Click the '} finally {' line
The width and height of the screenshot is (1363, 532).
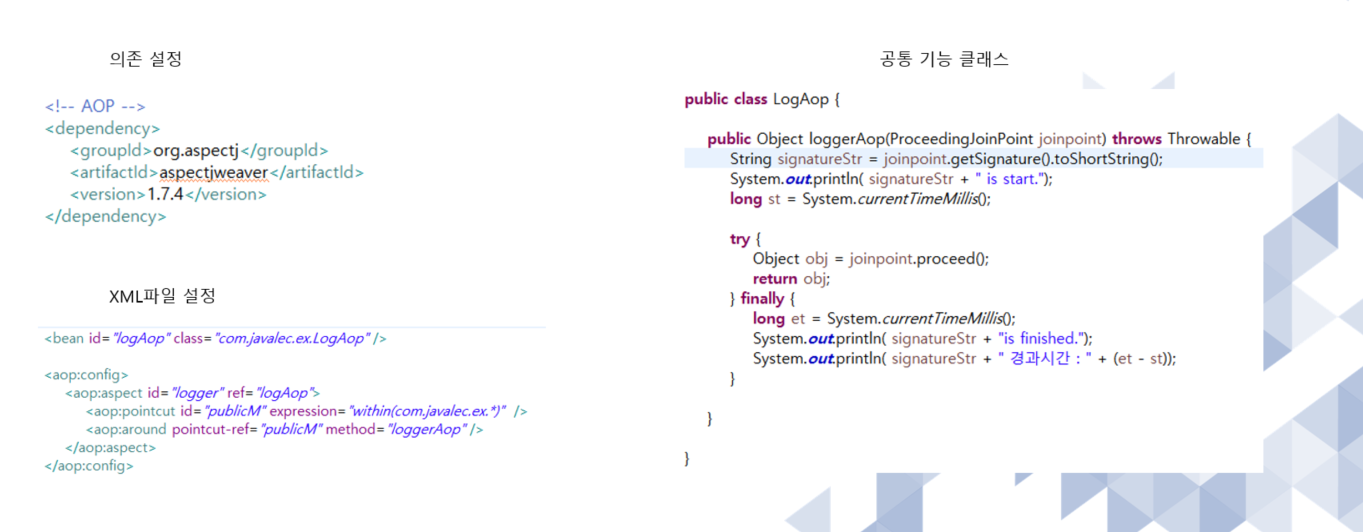pos(762,299)
